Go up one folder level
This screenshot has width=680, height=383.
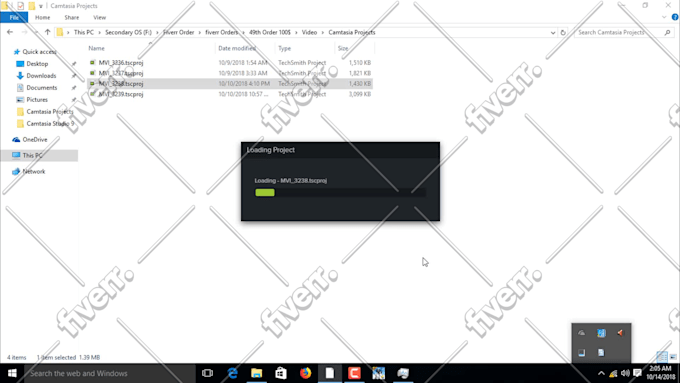47,32
